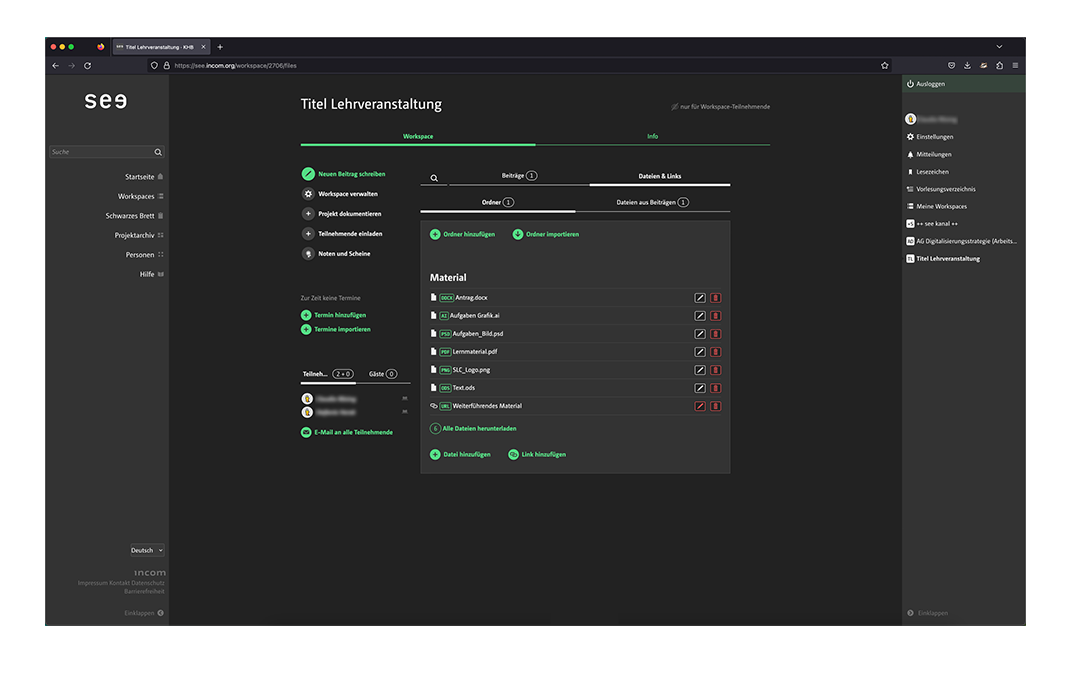Image resolution: width=1070 pixels, height=697 pixels.
Task: Delete the SLC_Logo.png entry
Action: point(715,370)
